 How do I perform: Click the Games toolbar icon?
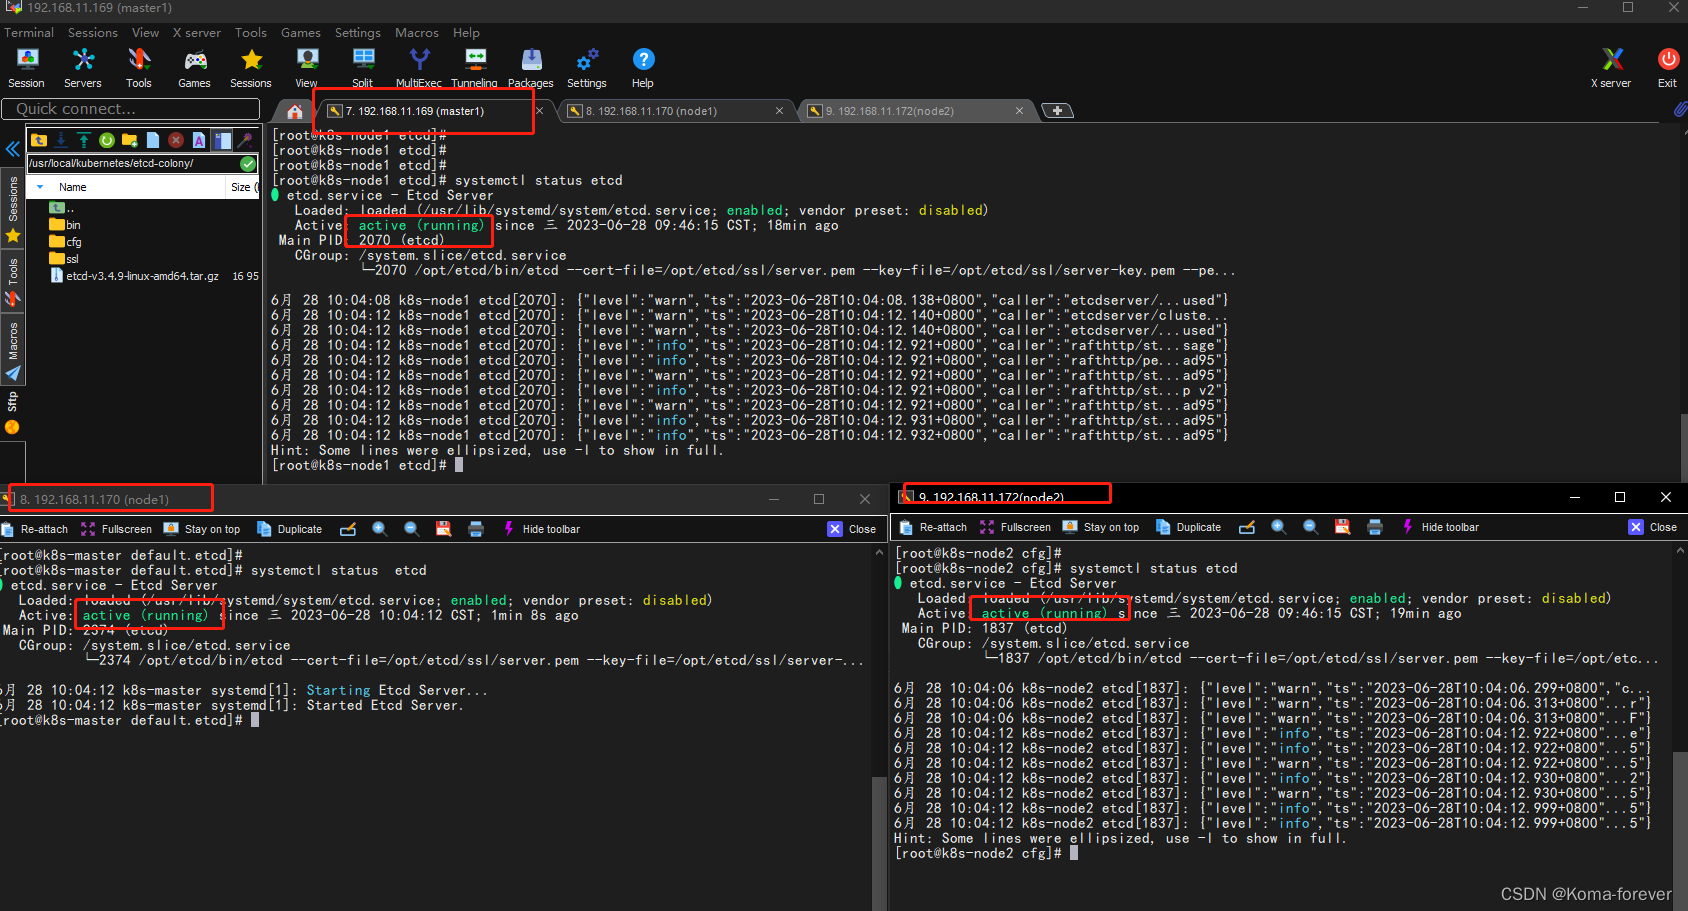[x=195, y=68]
